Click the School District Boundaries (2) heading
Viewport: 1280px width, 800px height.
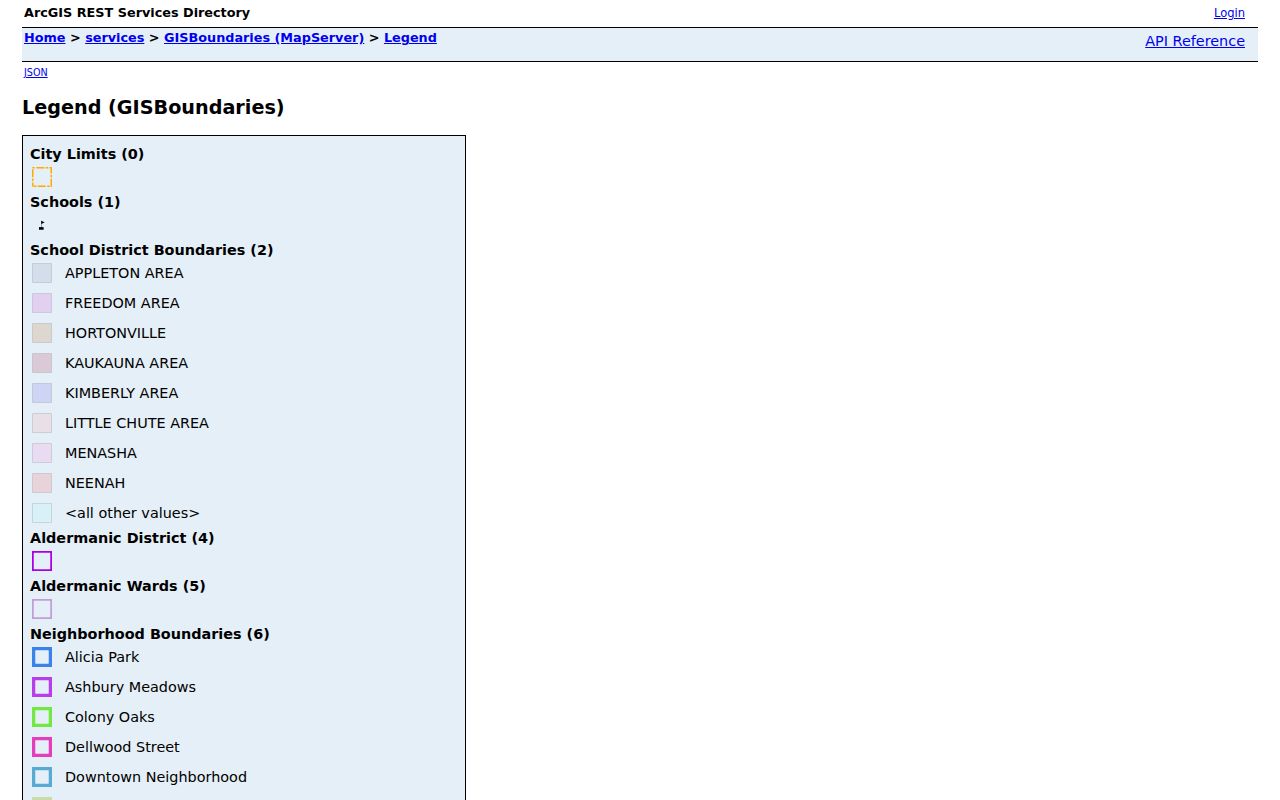(x=152, y=250)
